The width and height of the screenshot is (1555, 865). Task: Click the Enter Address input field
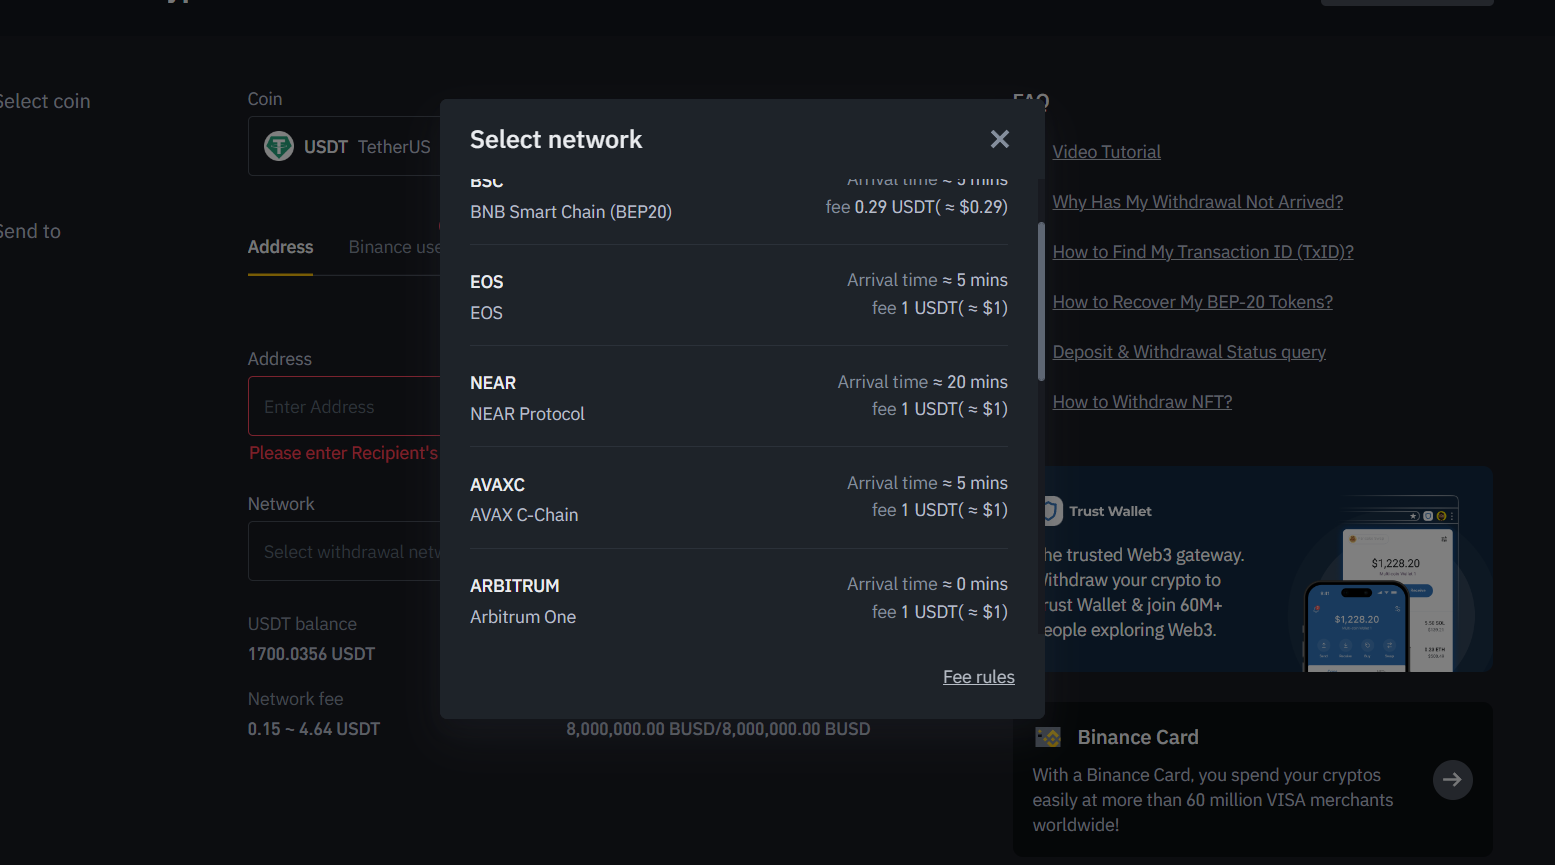pos(345,407)
